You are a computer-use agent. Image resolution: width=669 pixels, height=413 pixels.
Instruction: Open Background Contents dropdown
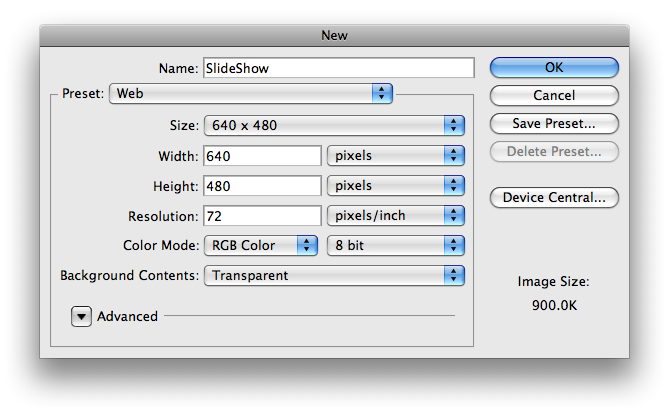335,275
